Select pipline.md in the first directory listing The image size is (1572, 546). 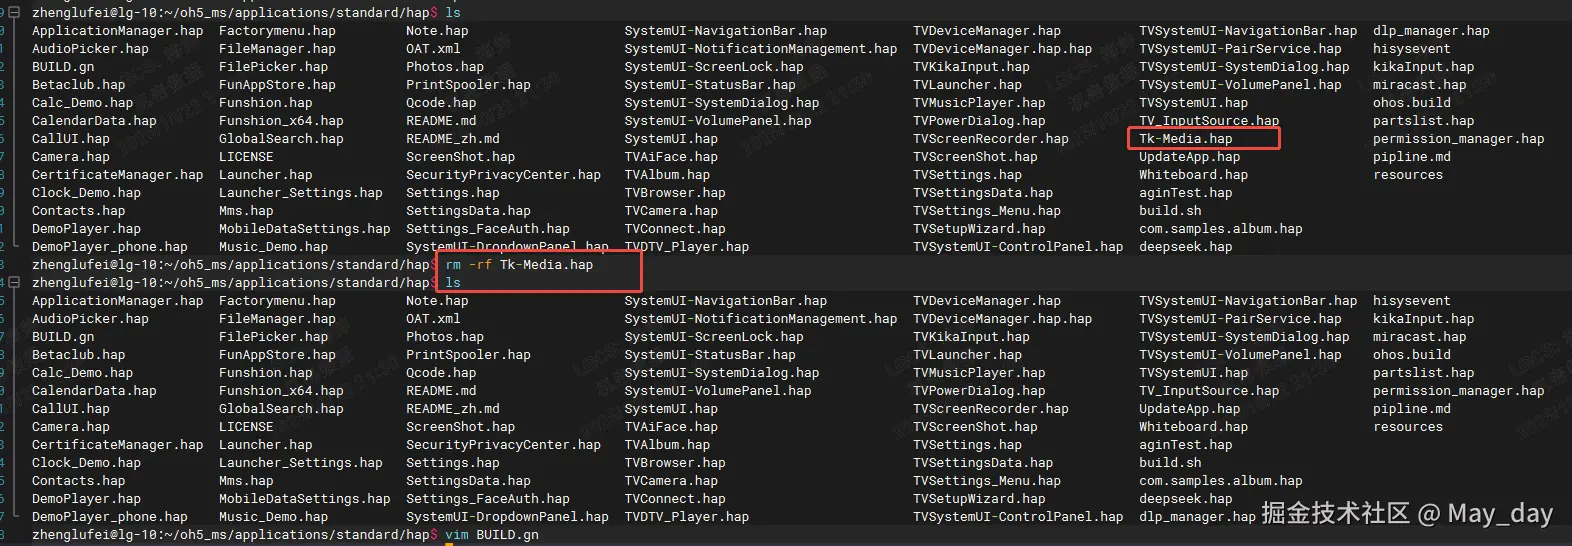(x=1411, y=157)
